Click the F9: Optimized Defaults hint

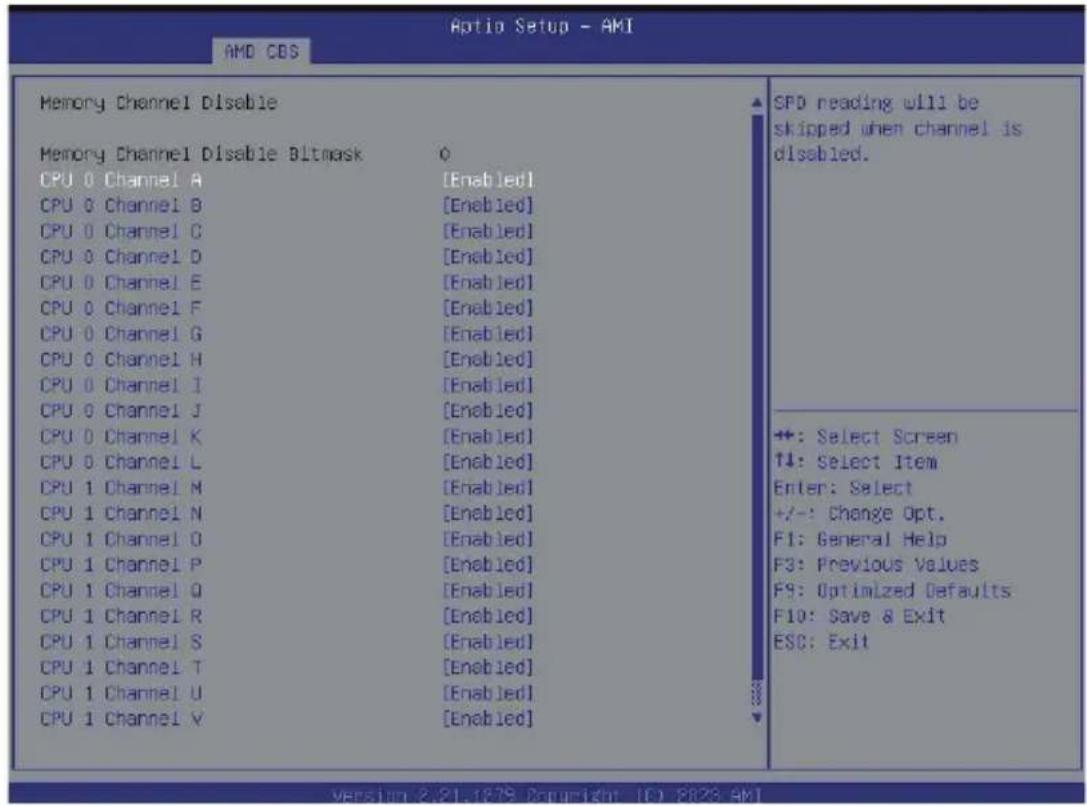coord(892,590)
